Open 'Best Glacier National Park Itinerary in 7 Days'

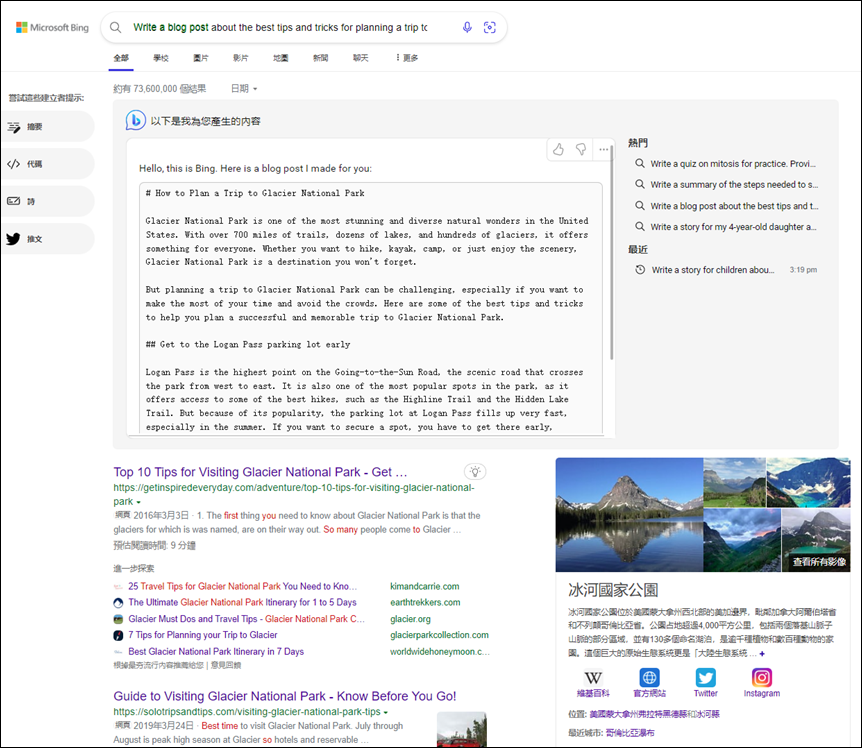(x=216, y=651)
